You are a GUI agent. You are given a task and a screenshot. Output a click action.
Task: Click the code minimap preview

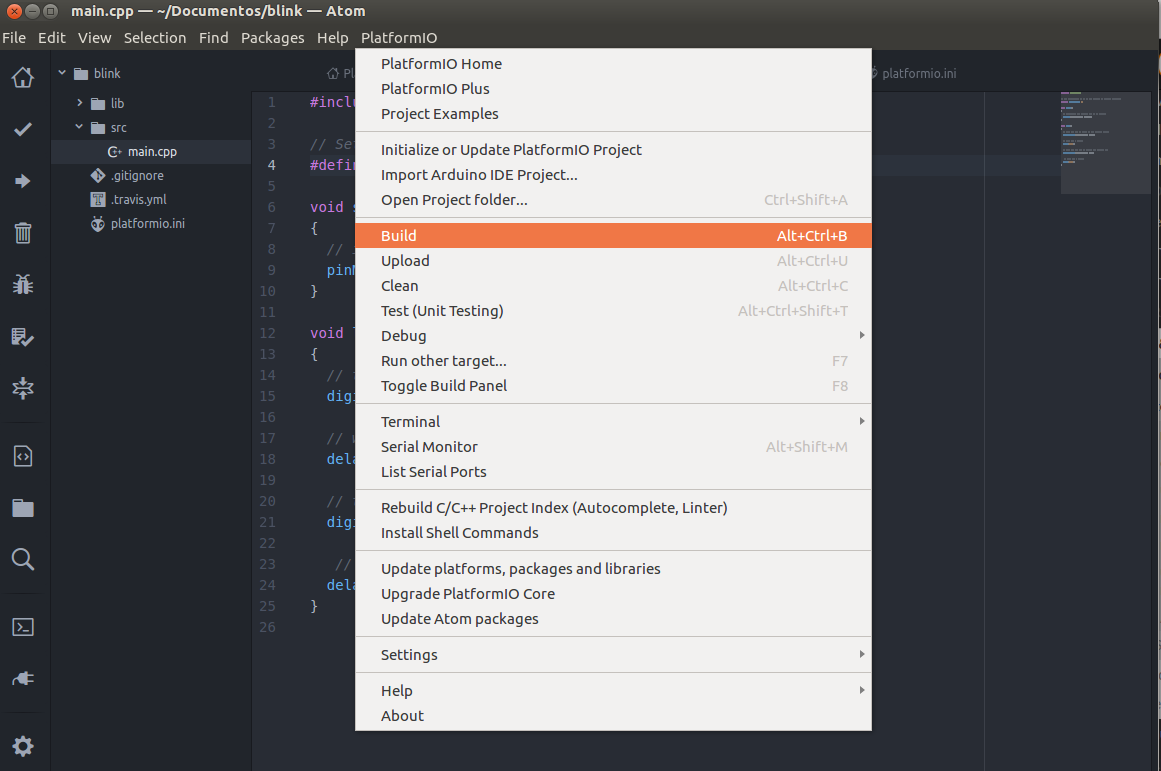tap(1105, 143)
